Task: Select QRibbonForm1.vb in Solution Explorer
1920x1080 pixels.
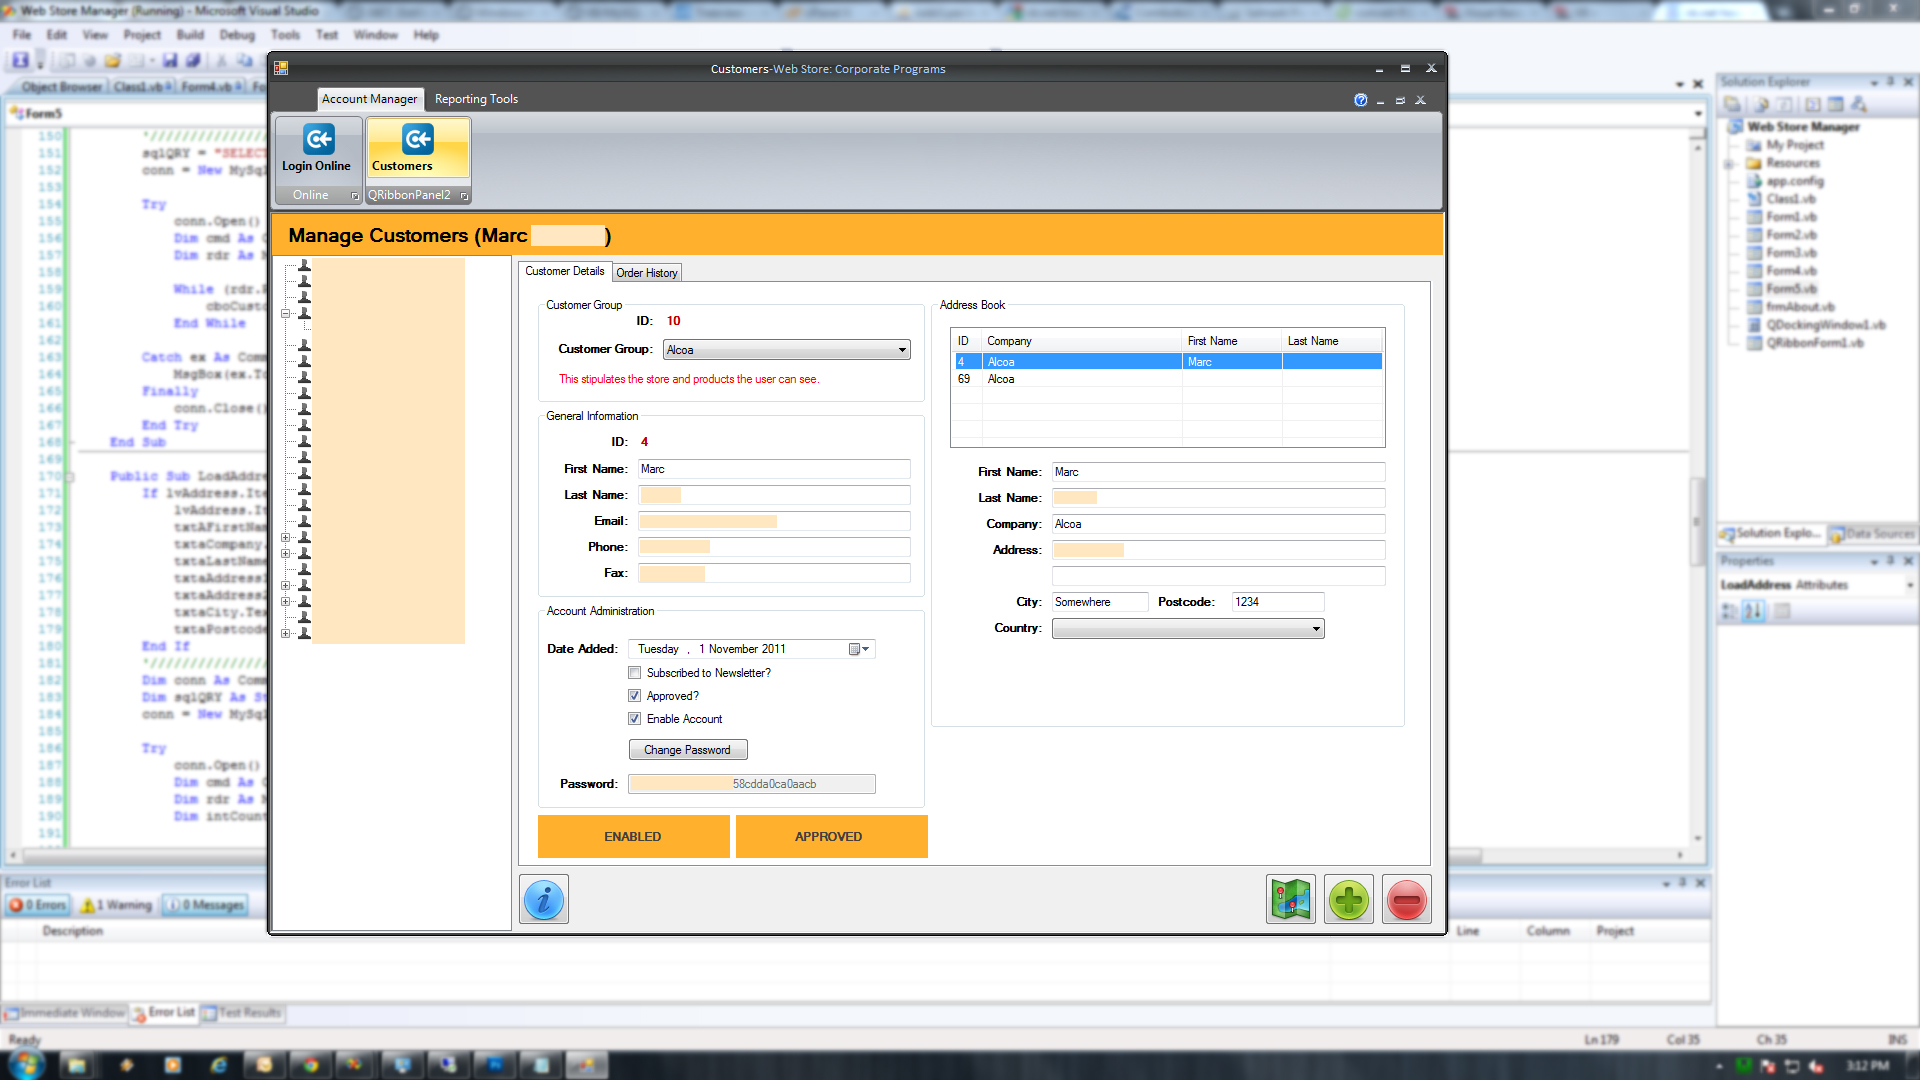Action: [x=1813, y=343]
